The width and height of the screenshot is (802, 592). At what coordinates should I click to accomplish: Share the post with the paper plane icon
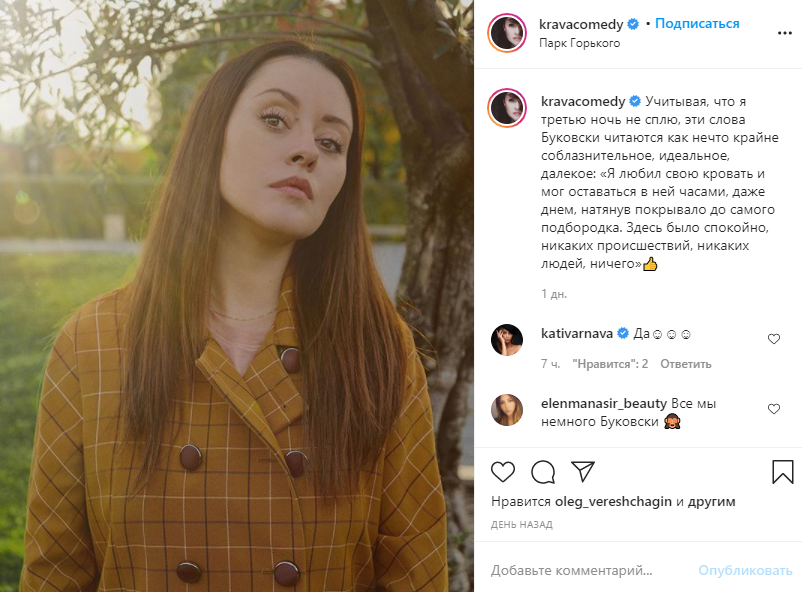pyautogui.click(x=583, y=471)
